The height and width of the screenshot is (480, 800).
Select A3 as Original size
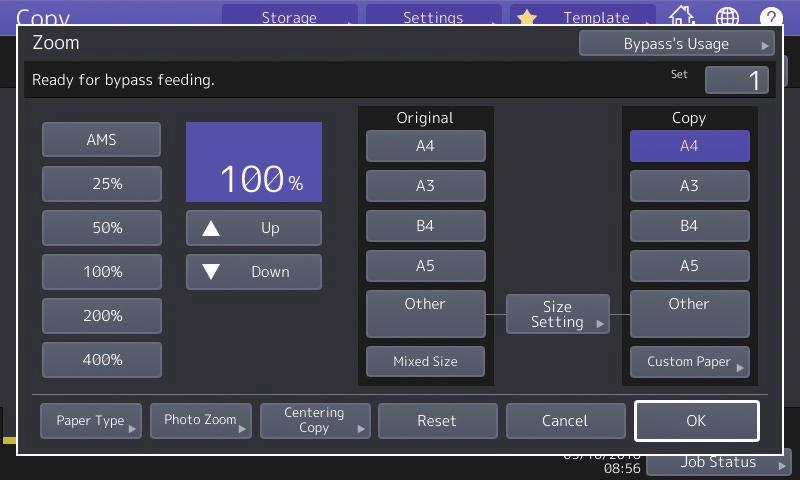[425, 186]
